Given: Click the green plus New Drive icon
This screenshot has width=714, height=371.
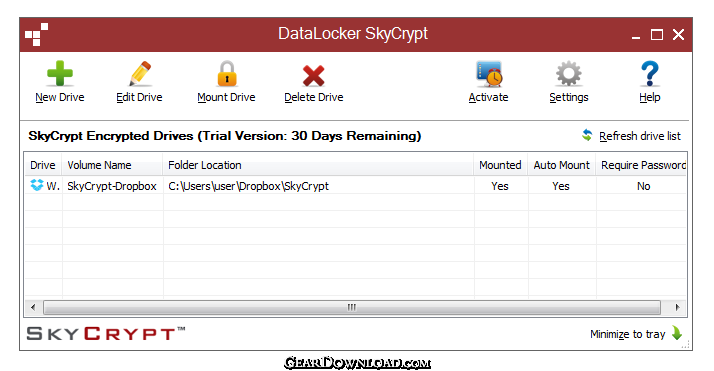Looking at the screenshot, I should point(60,74).
